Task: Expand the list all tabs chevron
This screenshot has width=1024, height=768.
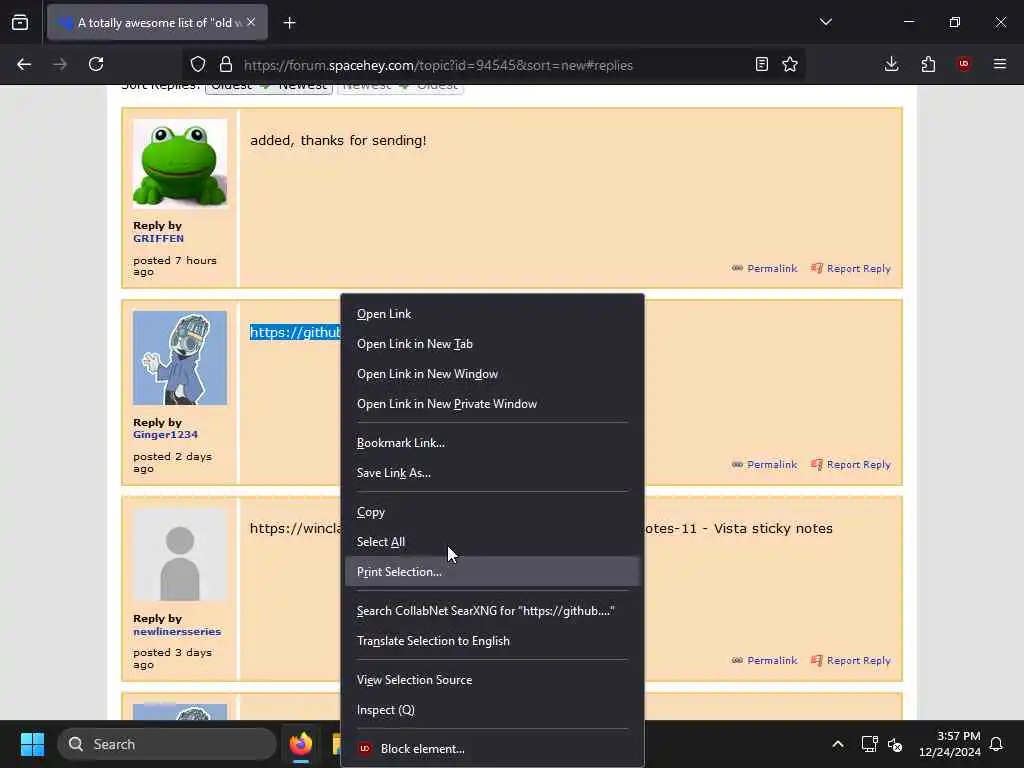Action: click(x=825, y=22)
